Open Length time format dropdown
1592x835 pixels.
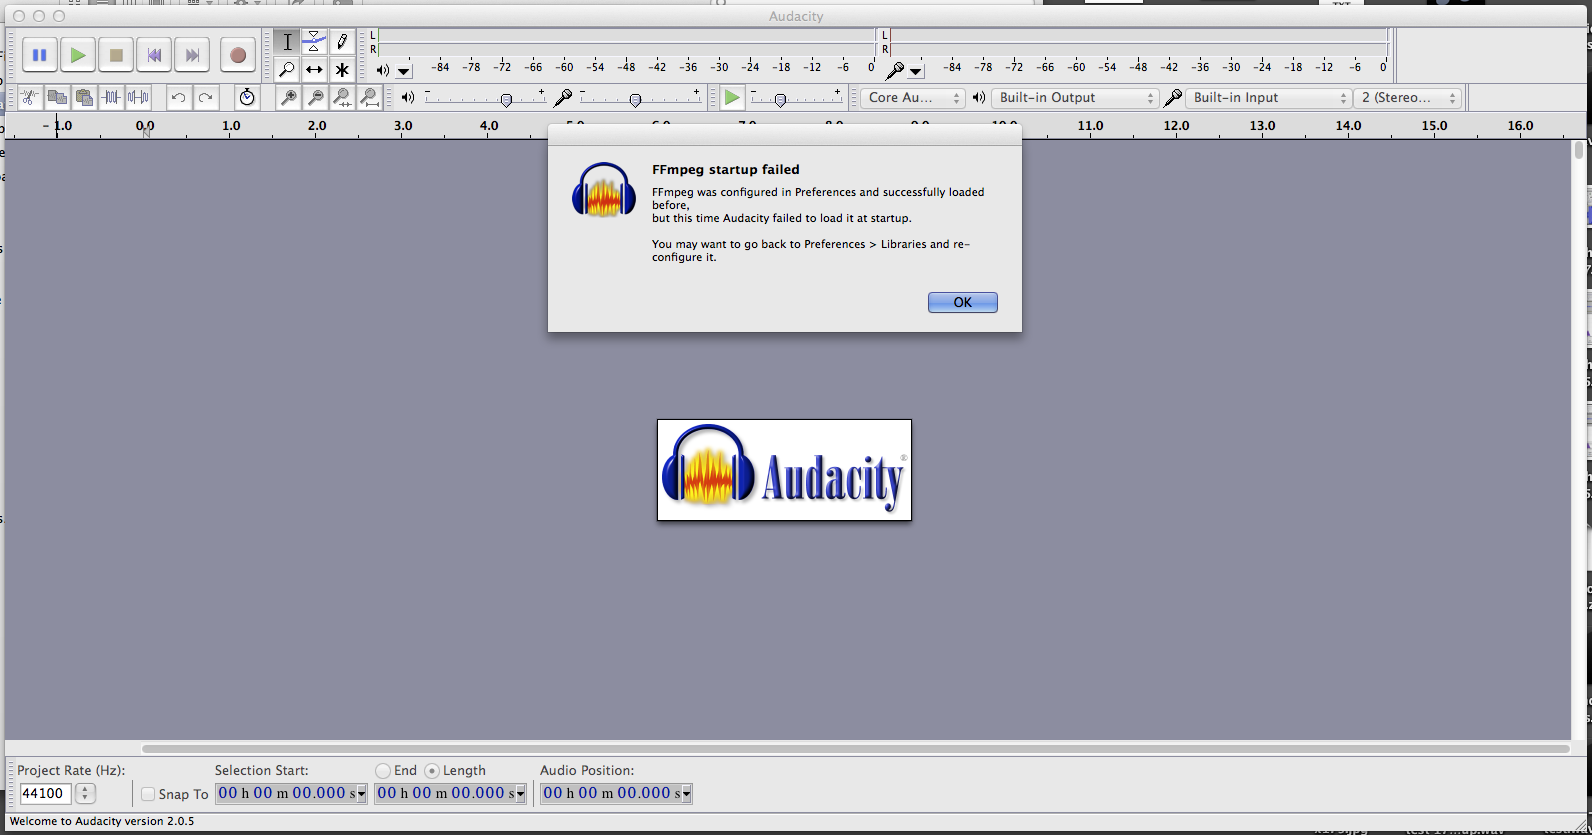(x=520, y=794)
